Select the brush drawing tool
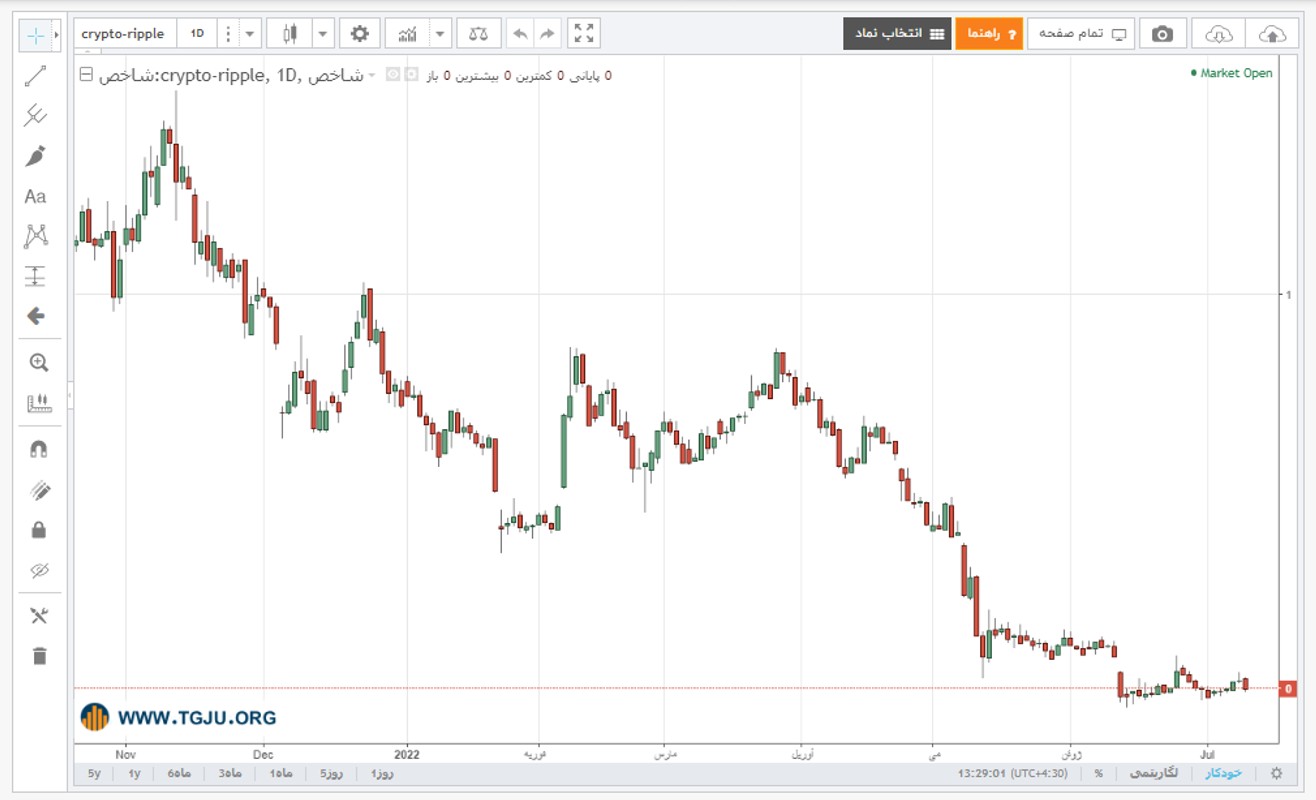This screenshot has width=1316, height=800. tap(35, 156)
